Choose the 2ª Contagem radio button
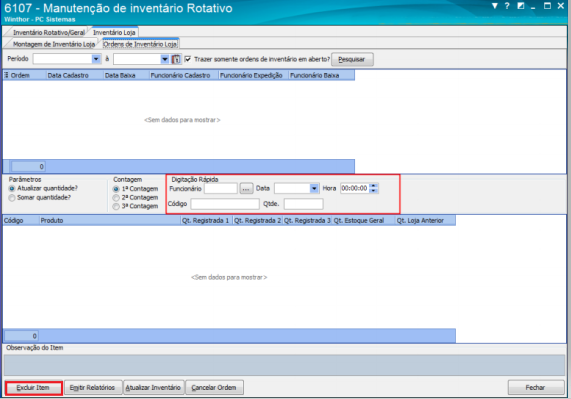This screenshot has height=399, width=571. tap(116, 198)
